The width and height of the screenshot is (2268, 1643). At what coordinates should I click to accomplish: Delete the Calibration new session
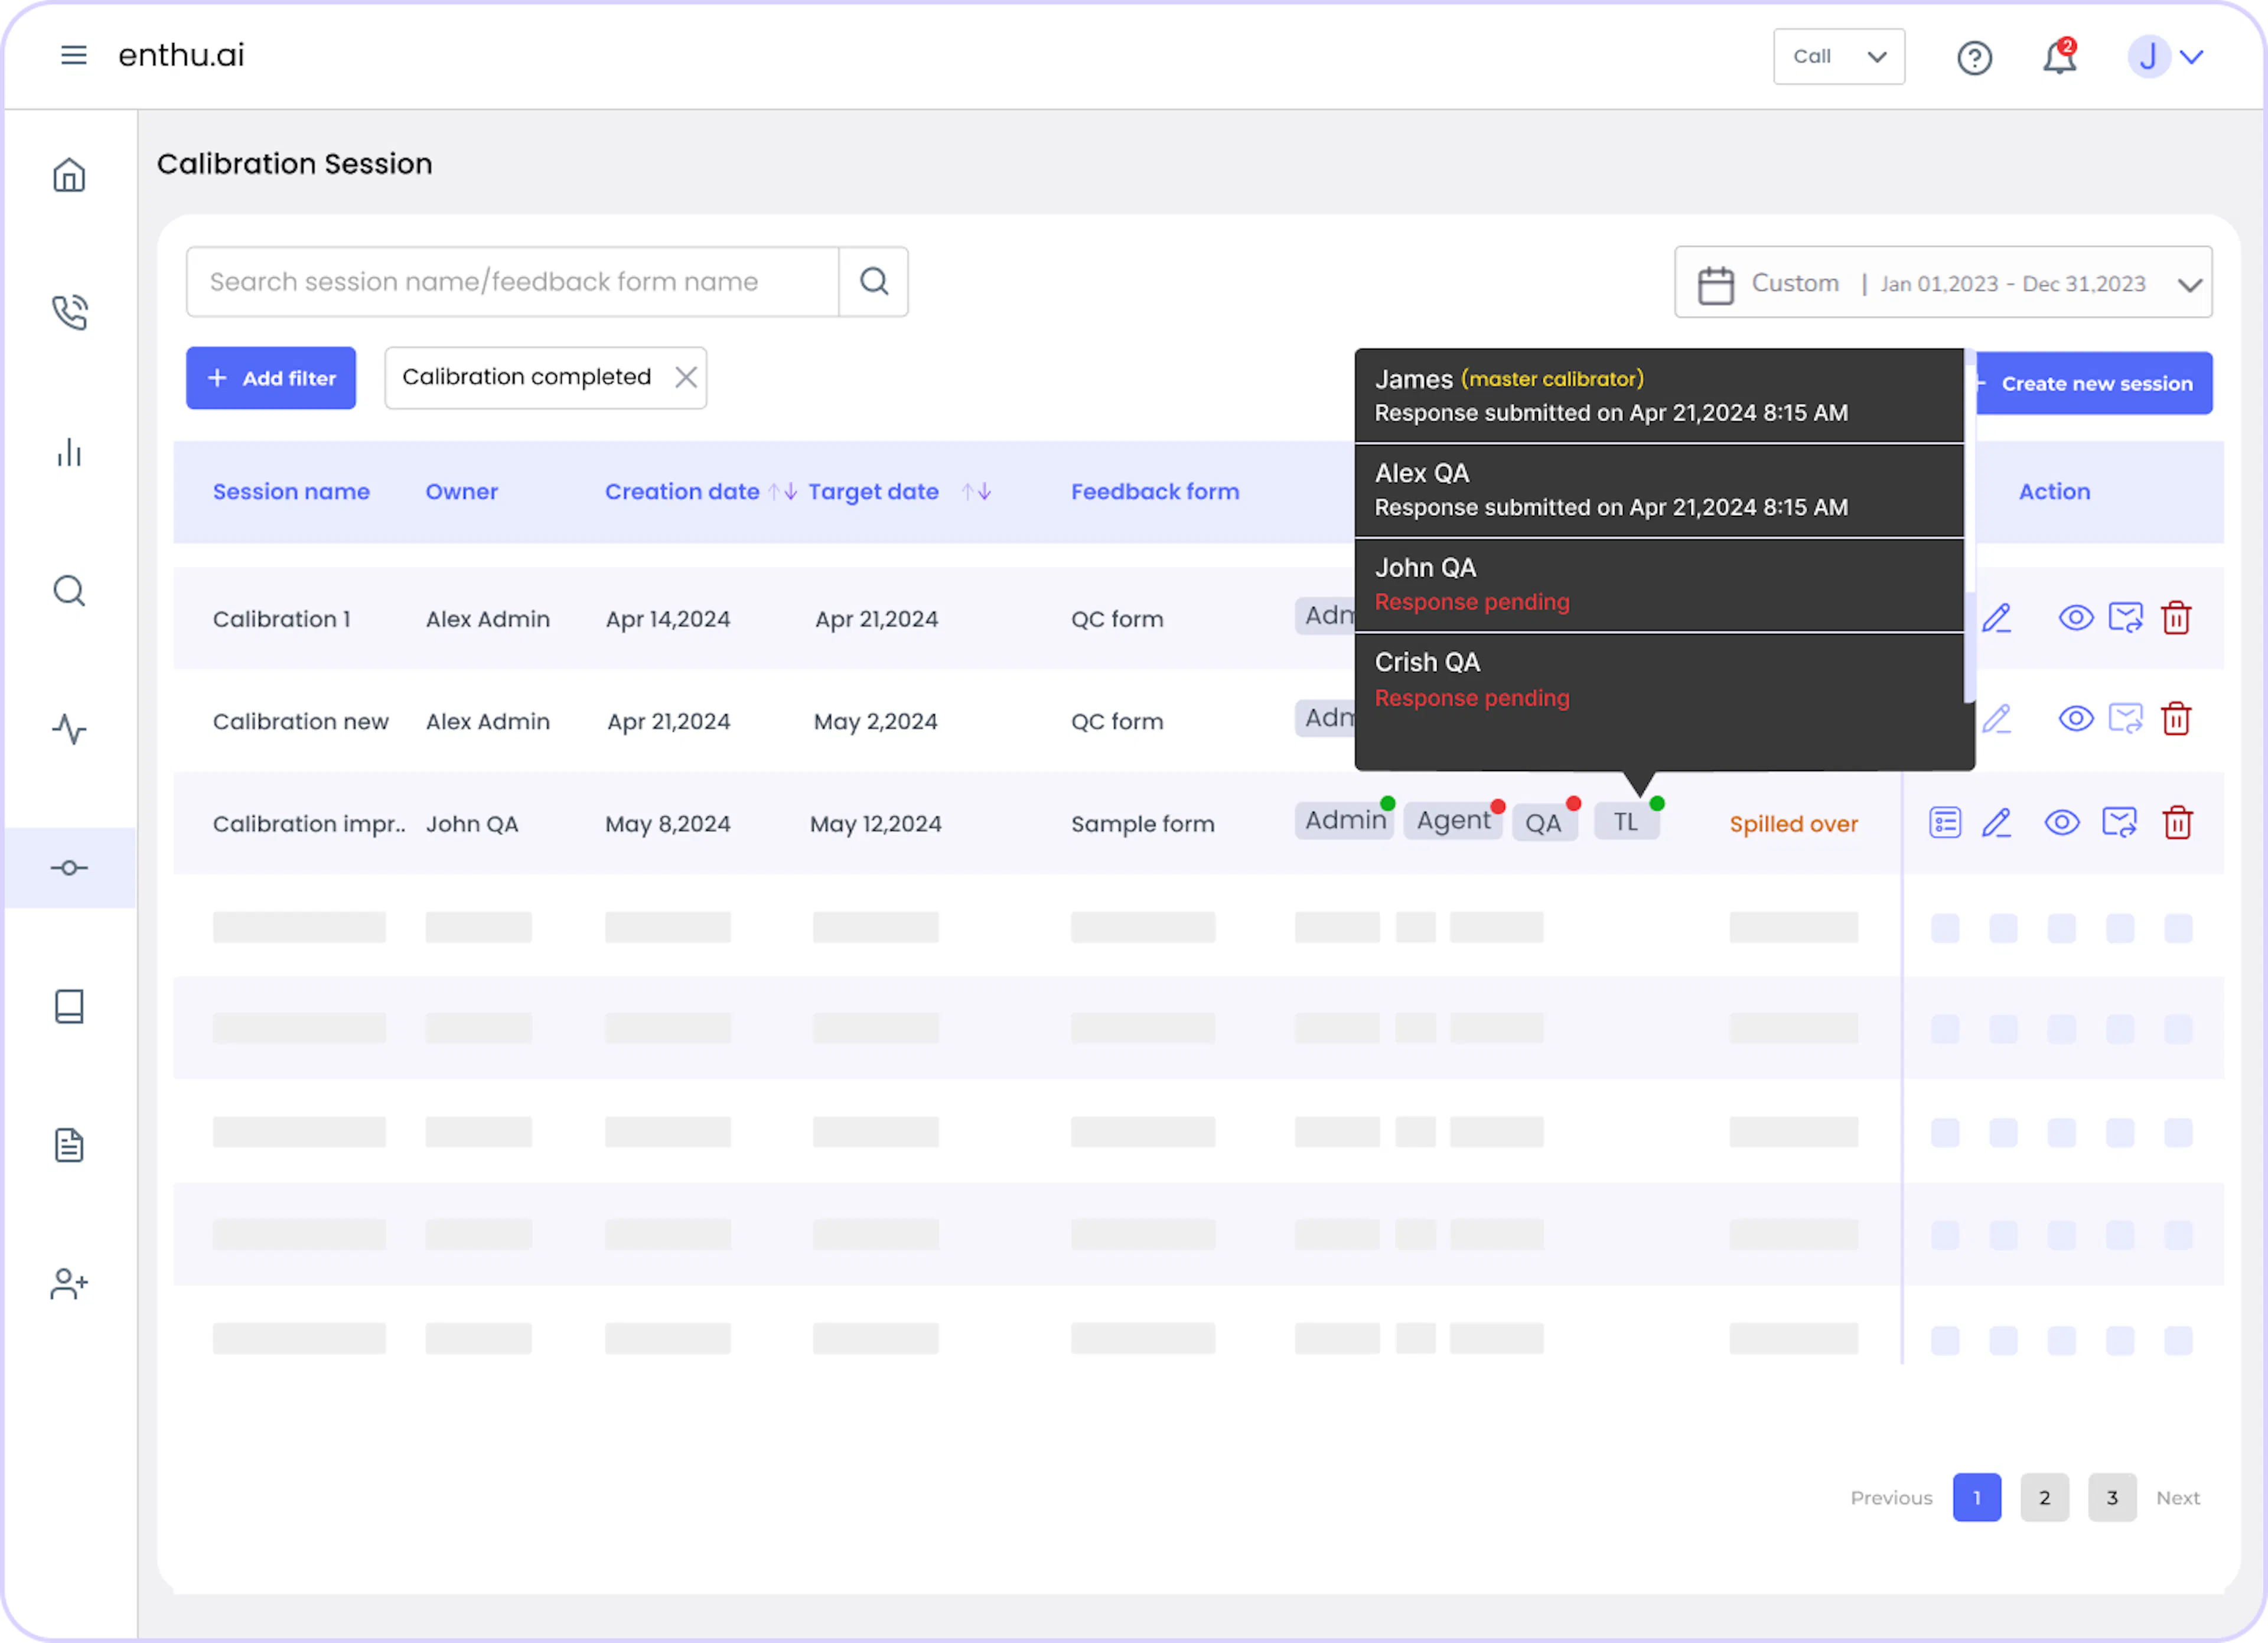(2176, 719)
